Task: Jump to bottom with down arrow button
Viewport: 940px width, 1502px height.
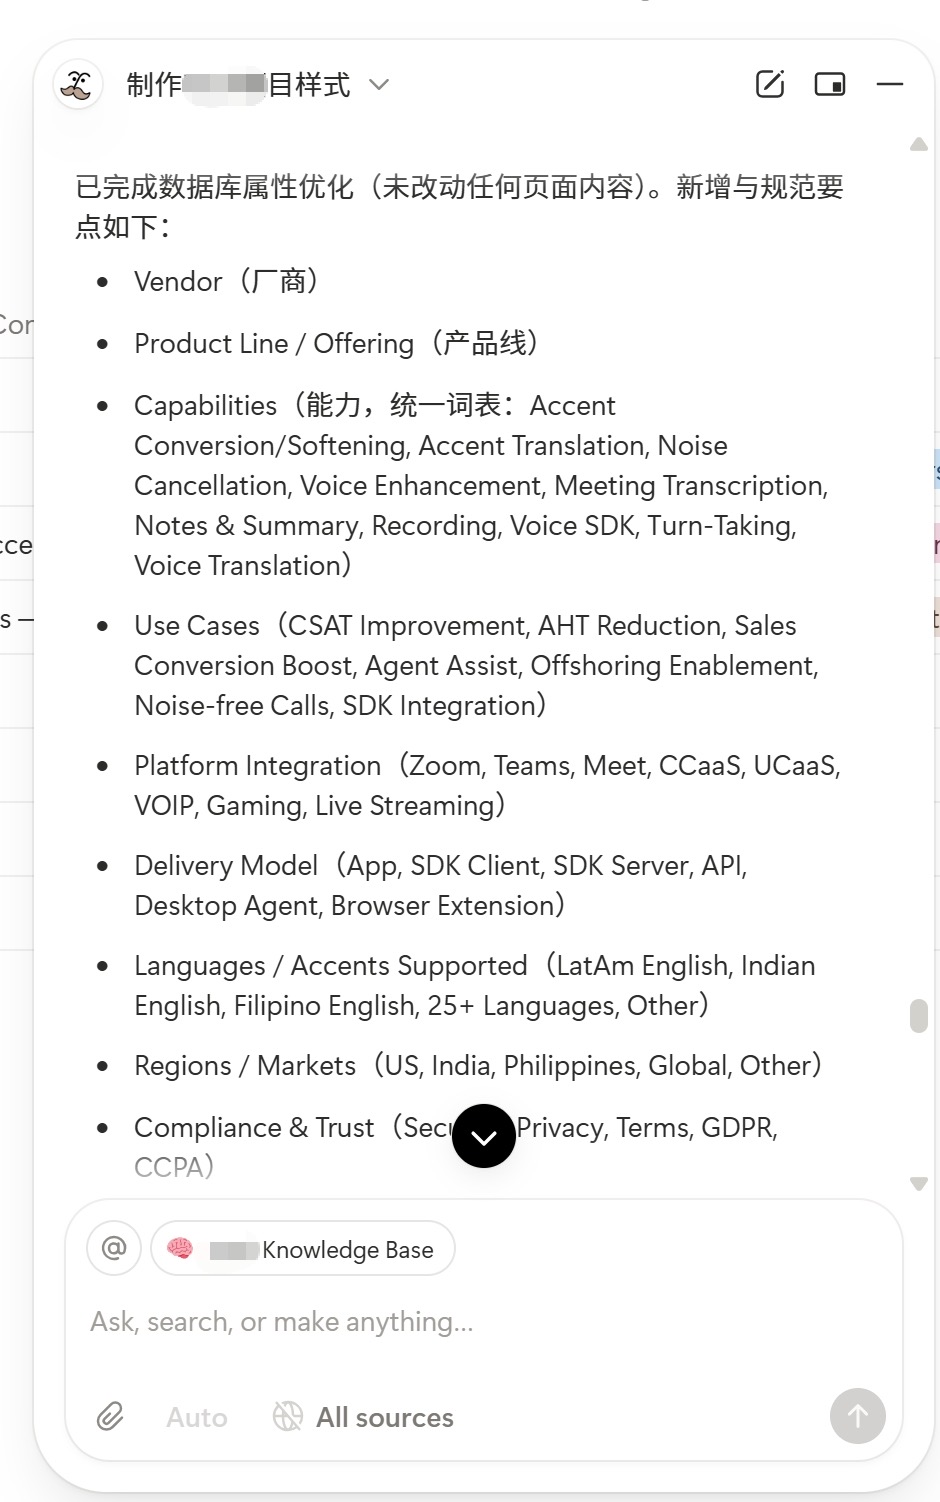Action: point(484,1136)
